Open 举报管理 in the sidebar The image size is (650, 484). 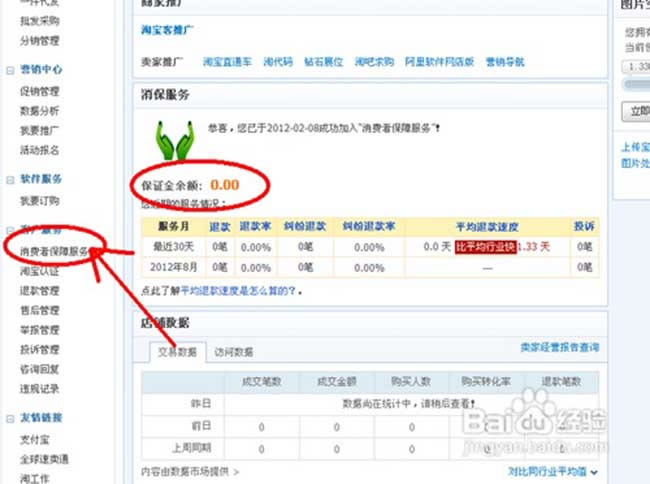tap(40, 330)
